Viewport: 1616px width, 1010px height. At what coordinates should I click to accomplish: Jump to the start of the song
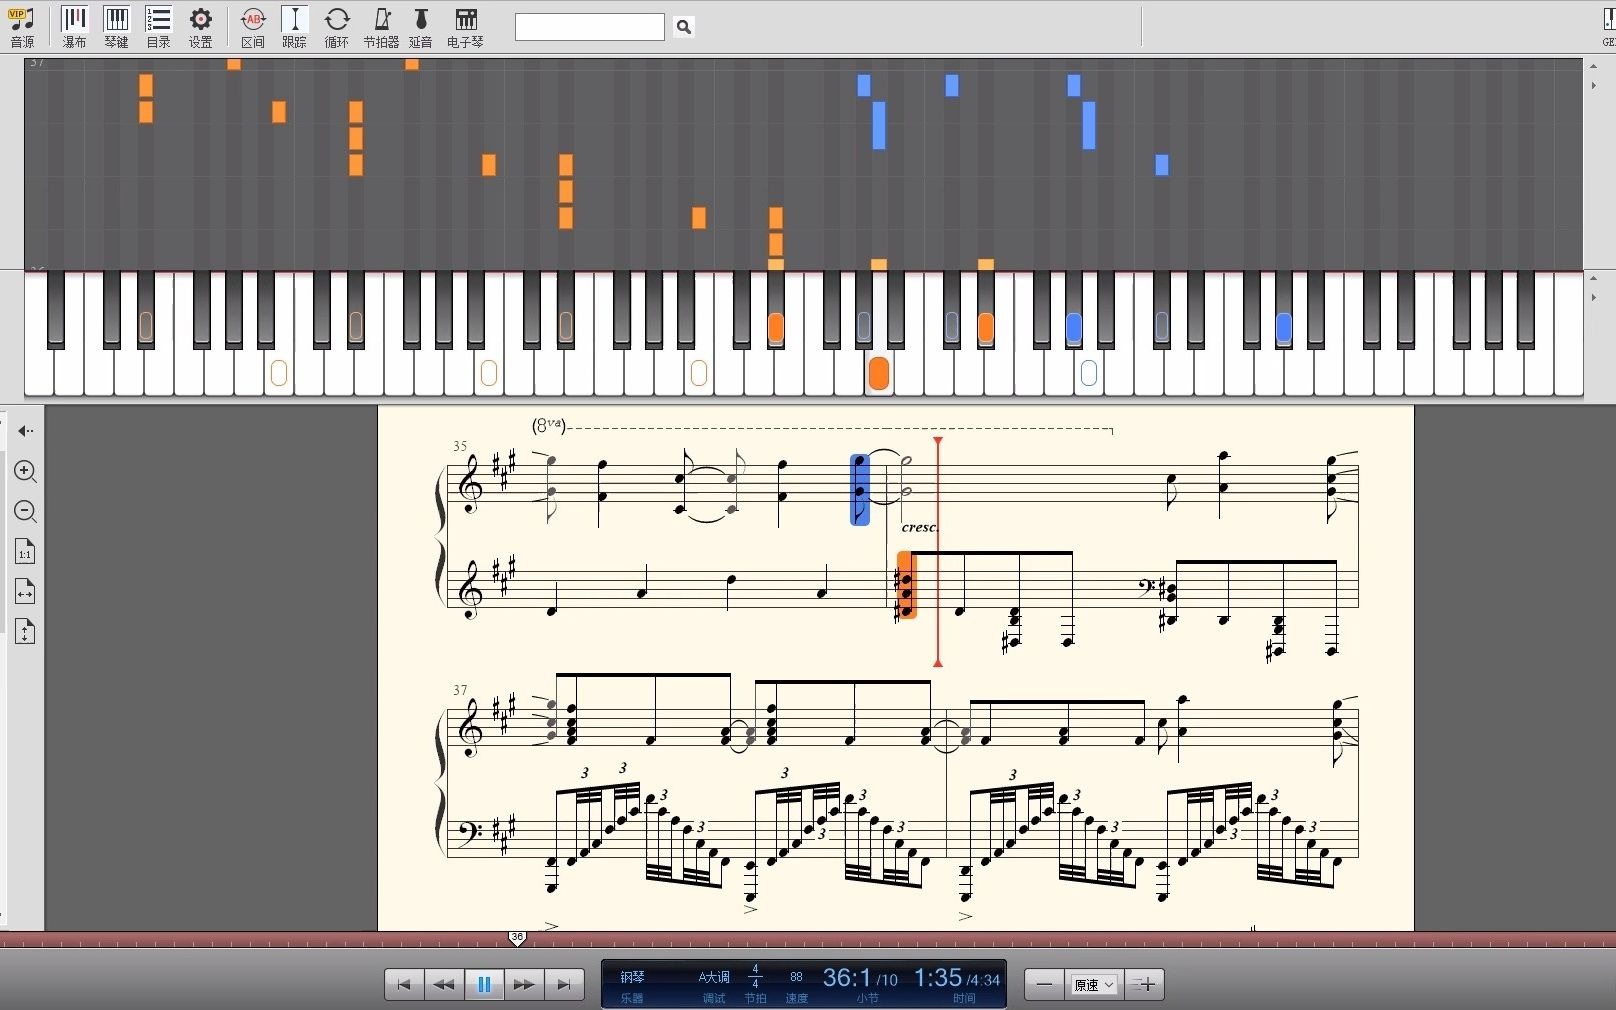(404, 984)
